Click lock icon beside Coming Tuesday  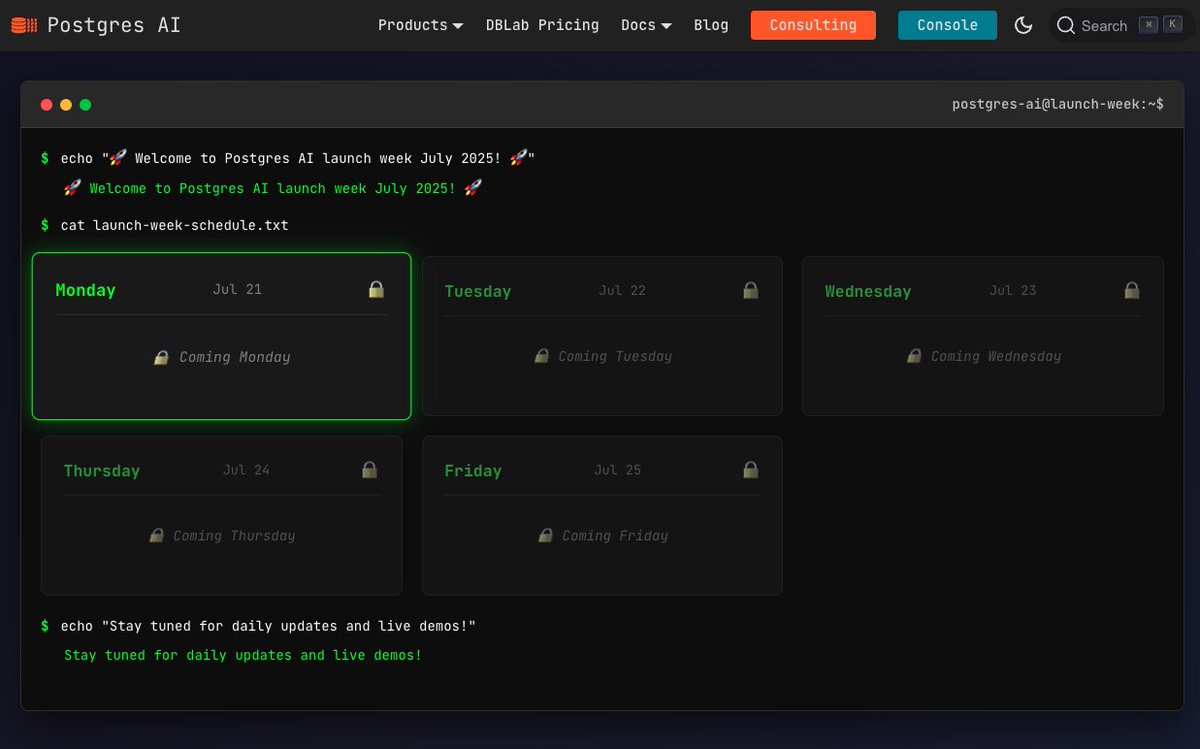541,356
